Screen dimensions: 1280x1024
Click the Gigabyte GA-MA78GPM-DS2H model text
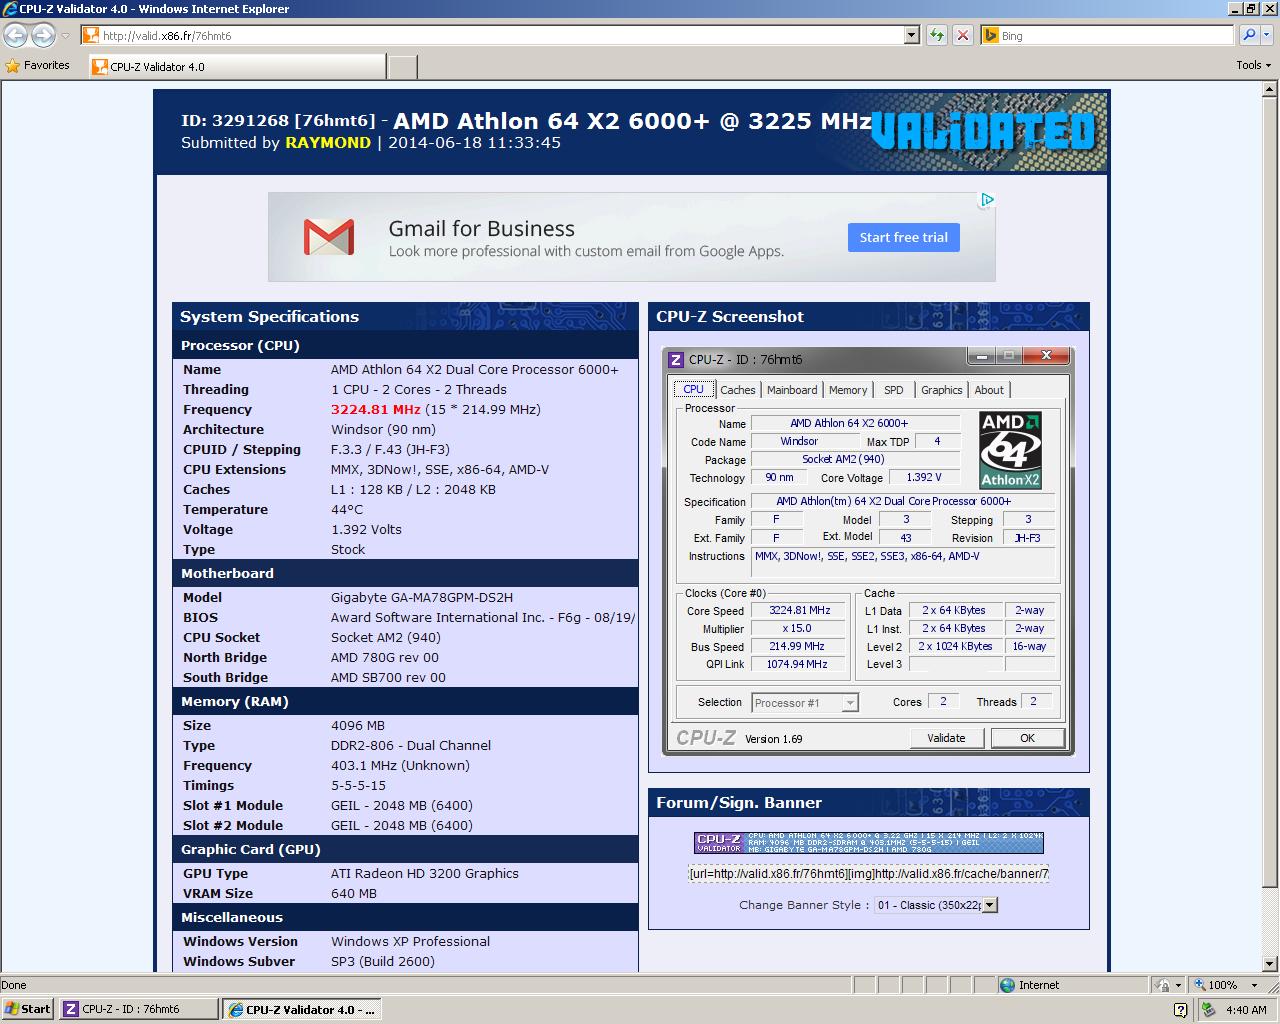click(x=422, y=597)
